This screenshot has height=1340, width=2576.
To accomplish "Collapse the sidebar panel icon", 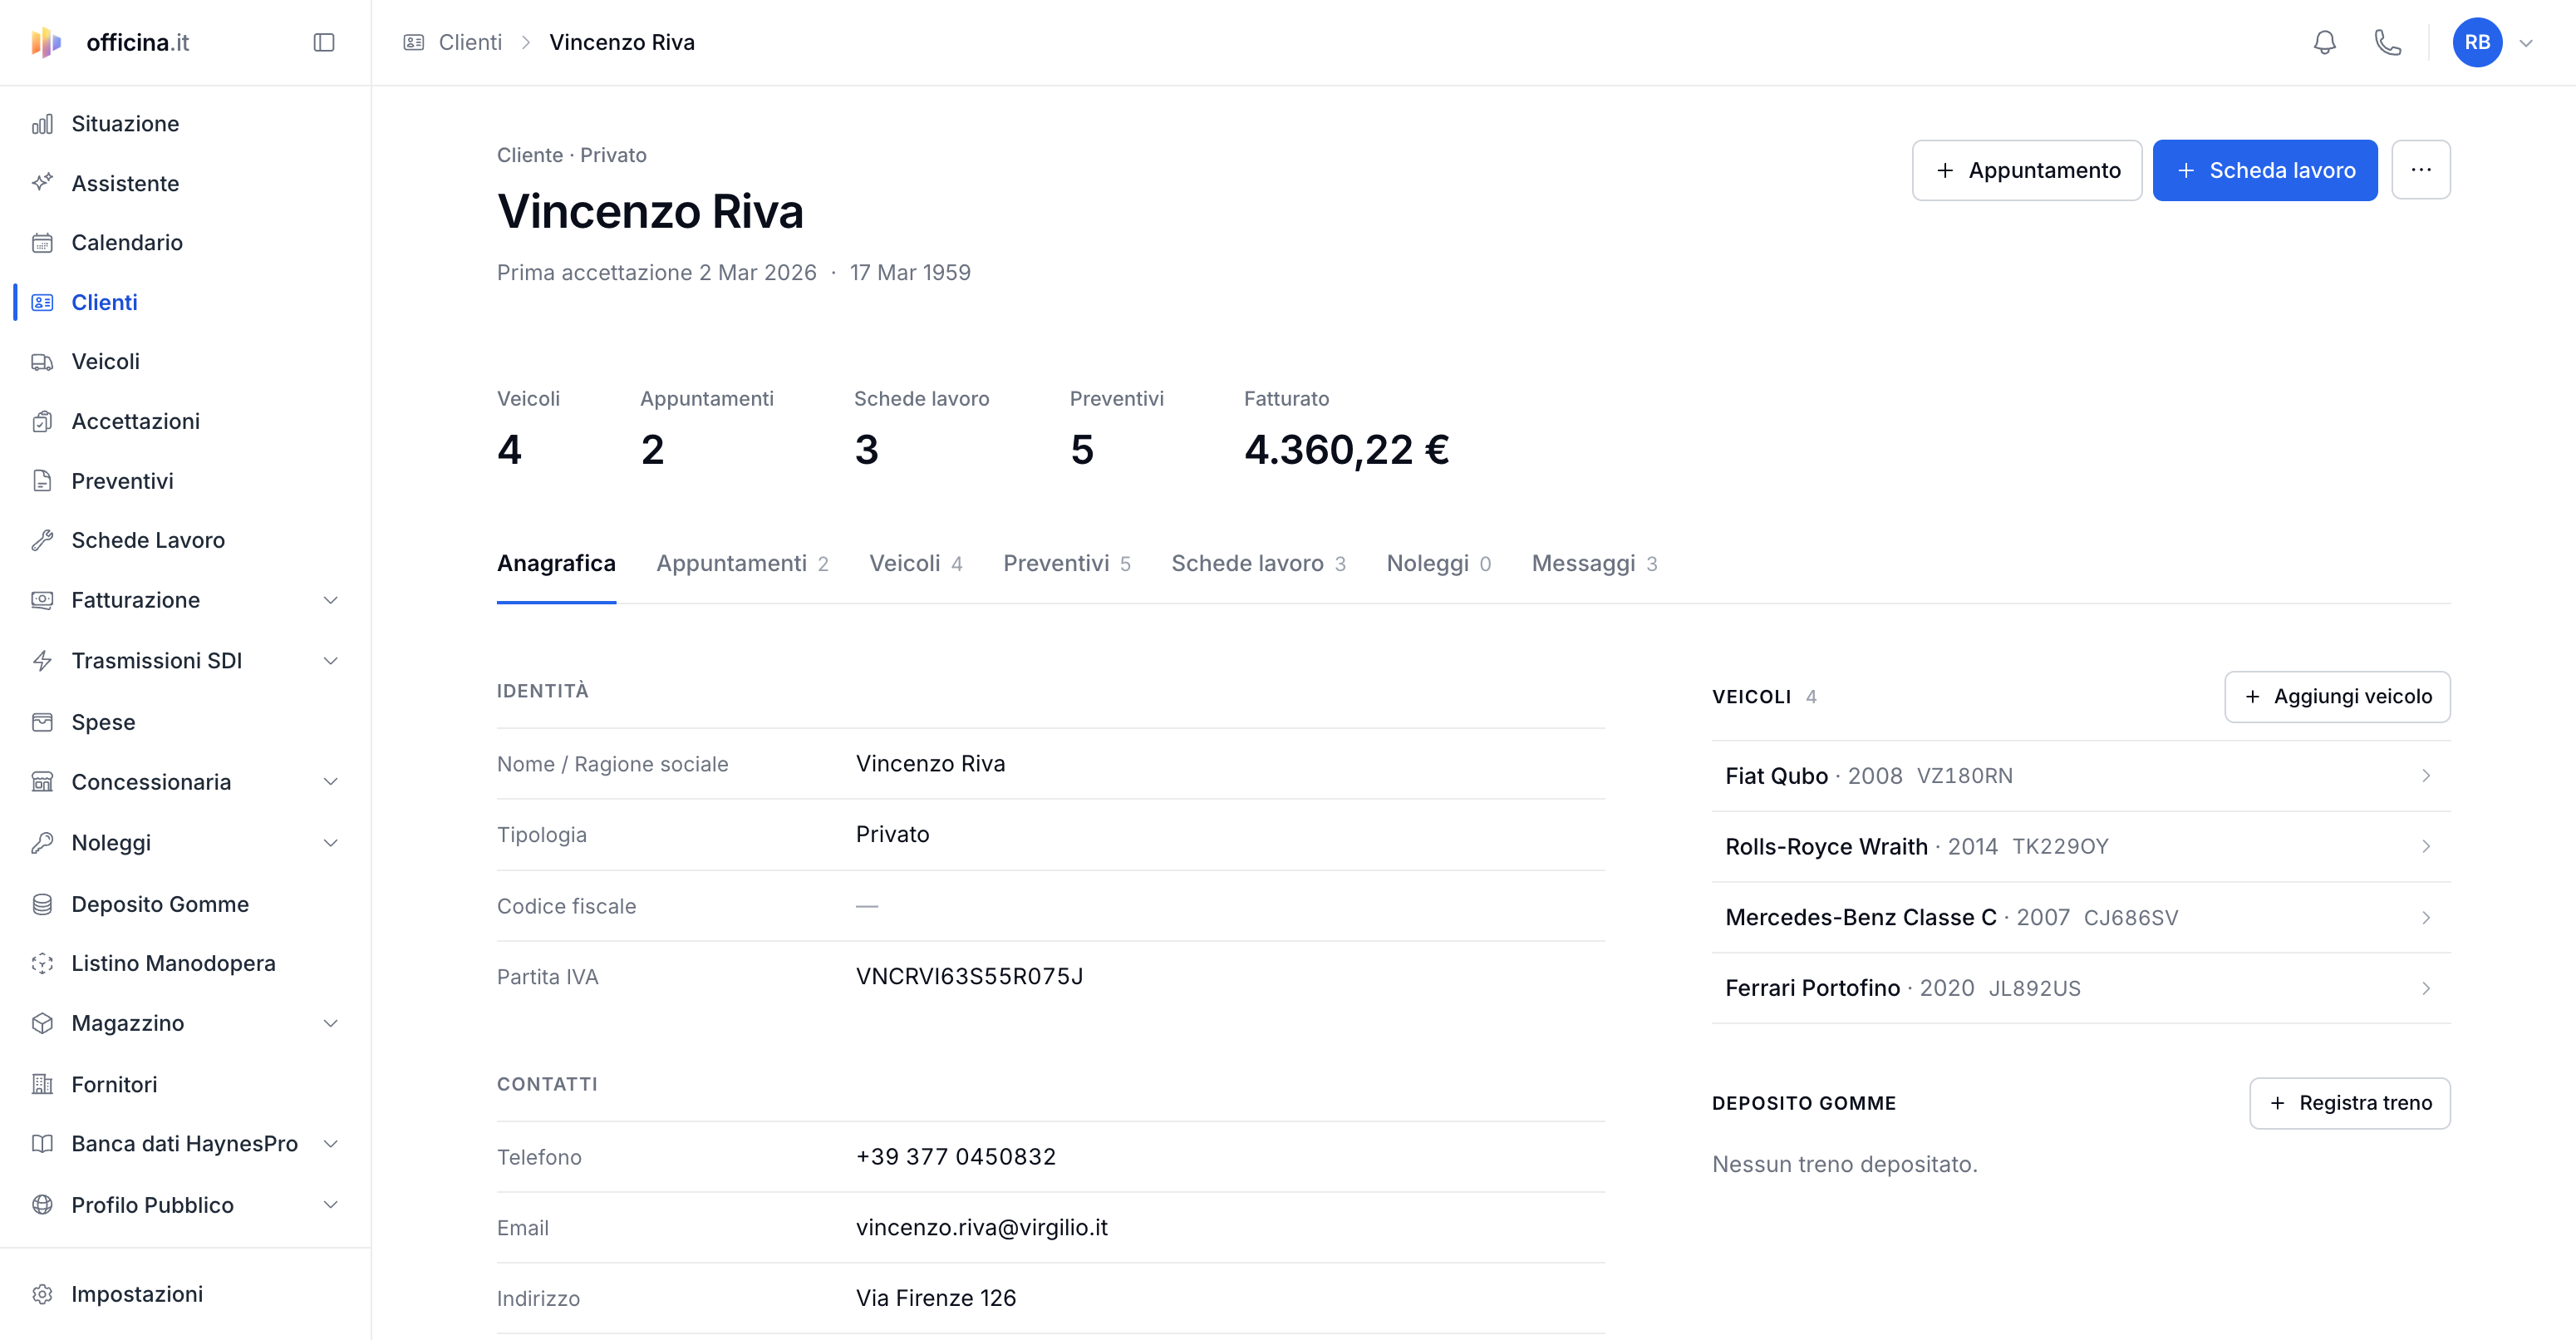I will [324, 42].
